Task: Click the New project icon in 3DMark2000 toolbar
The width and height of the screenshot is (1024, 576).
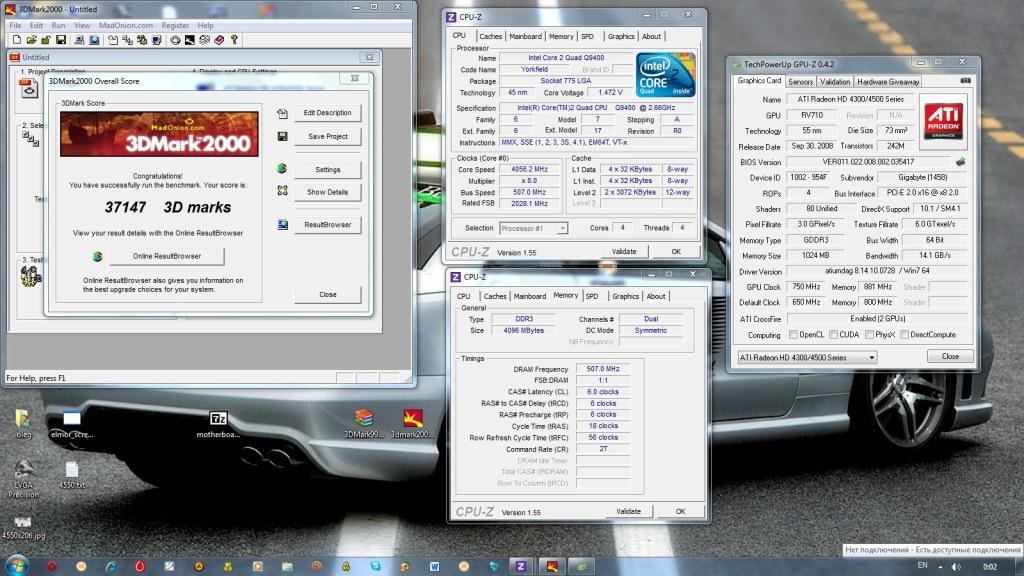Action: (x=16, y=40)
